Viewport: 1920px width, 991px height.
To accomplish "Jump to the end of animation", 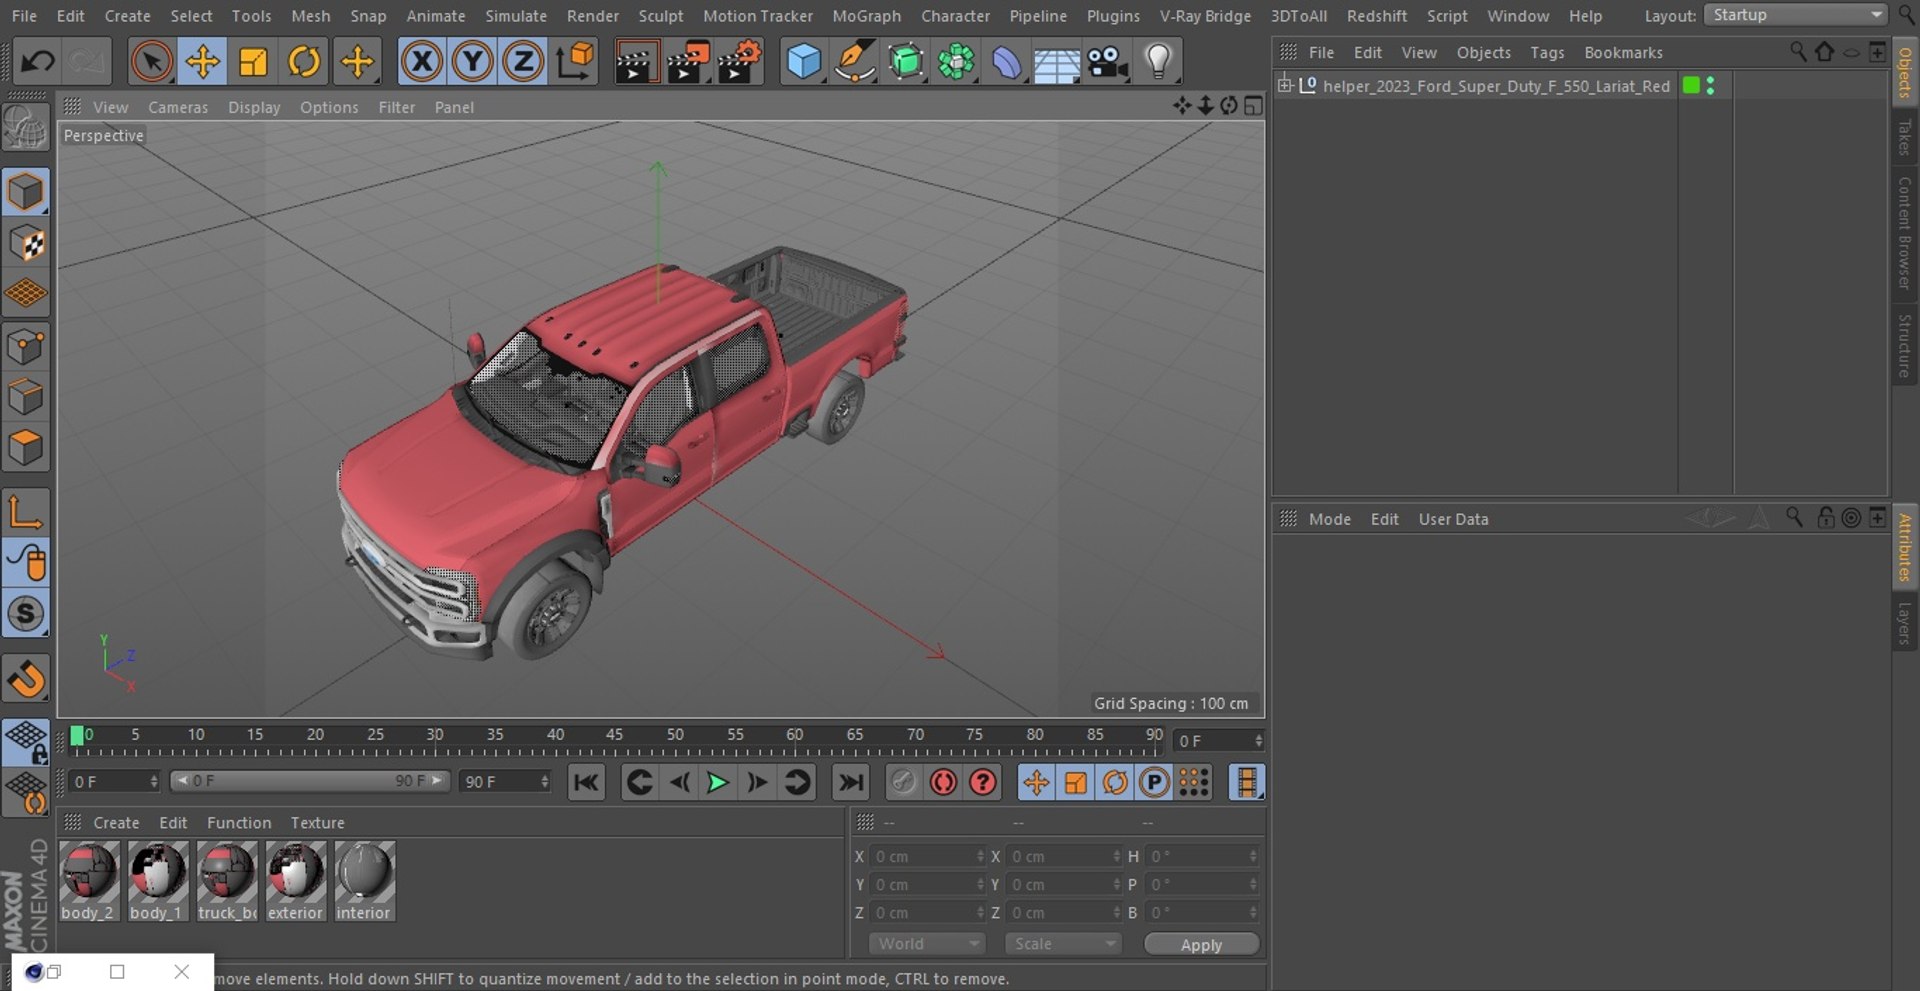I will (851, 782).
